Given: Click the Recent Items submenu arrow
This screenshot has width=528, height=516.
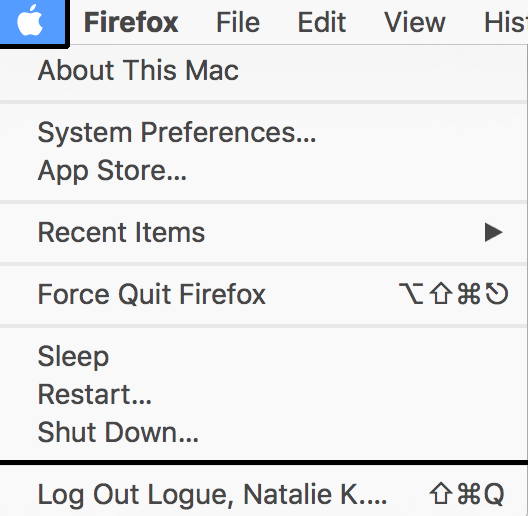Looking at the screenshot, I should pos(494,232).
